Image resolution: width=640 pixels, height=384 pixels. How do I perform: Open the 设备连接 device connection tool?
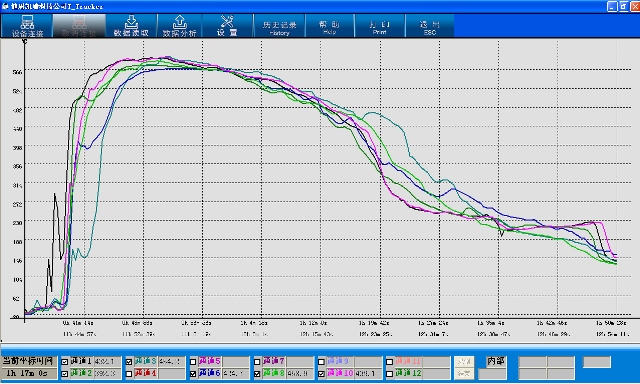[x=27, y=26]
